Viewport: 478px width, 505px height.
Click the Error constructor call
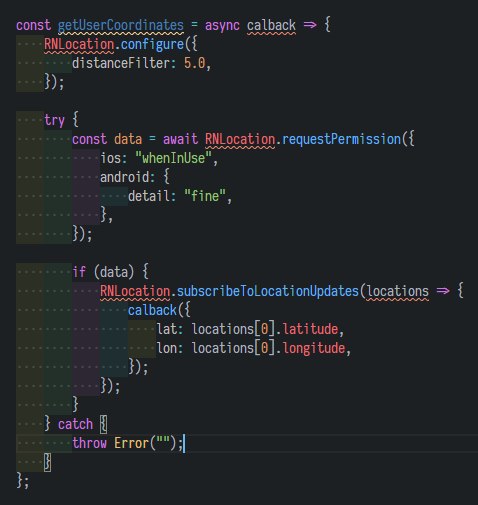[131, 443]
